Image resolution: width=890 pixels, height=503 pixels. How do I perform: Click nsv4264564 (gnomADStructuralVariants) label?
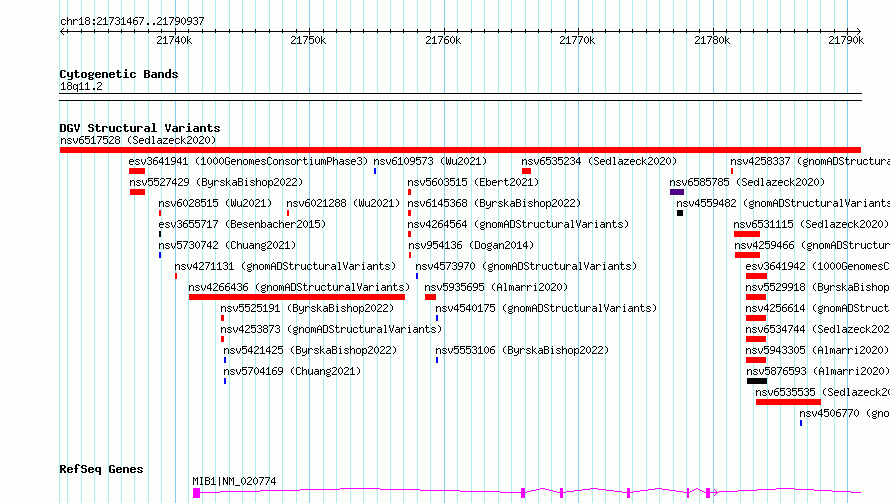click(518, 224)
